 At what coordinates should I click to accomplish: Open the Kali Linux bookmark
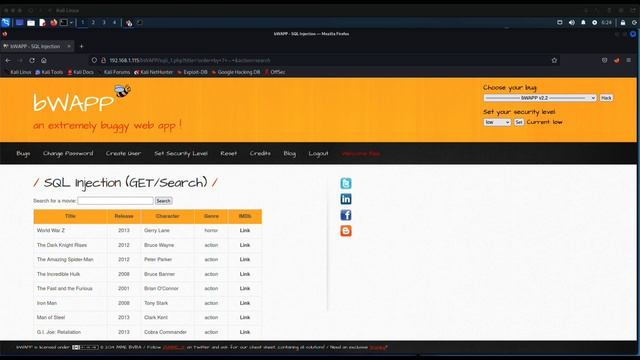(x=18, y=72)
